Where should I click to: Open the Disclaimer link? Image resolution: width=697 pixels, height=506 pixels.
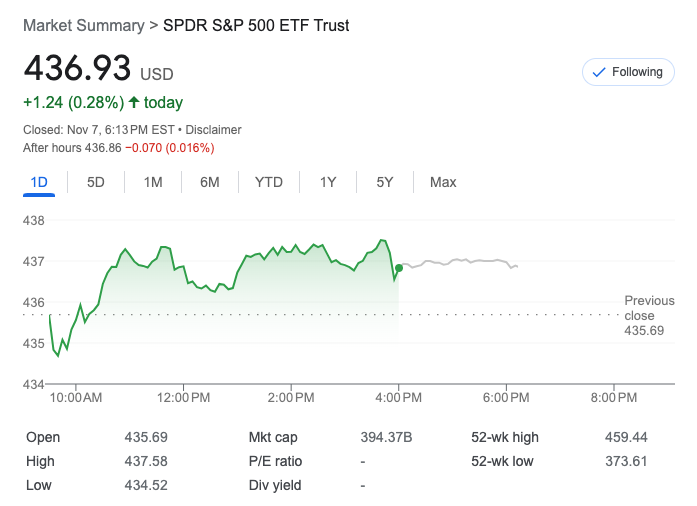click(215, 130)
